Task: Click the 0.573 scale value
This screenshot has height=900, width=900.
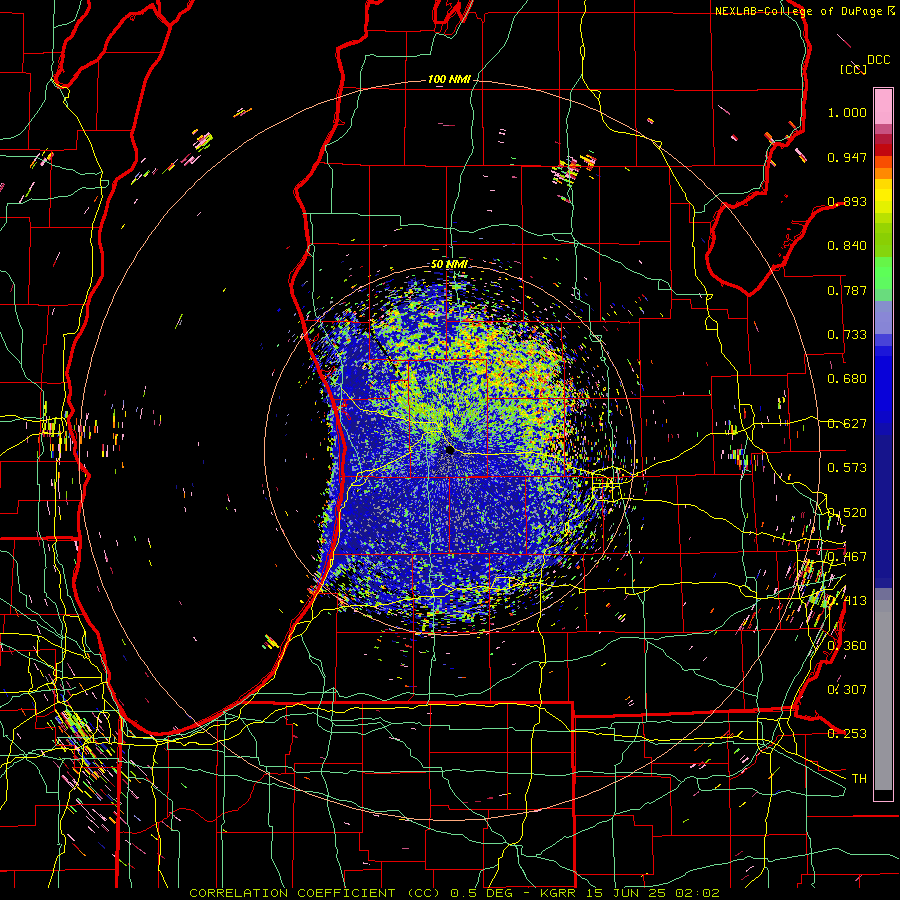Action: [847, 468]
